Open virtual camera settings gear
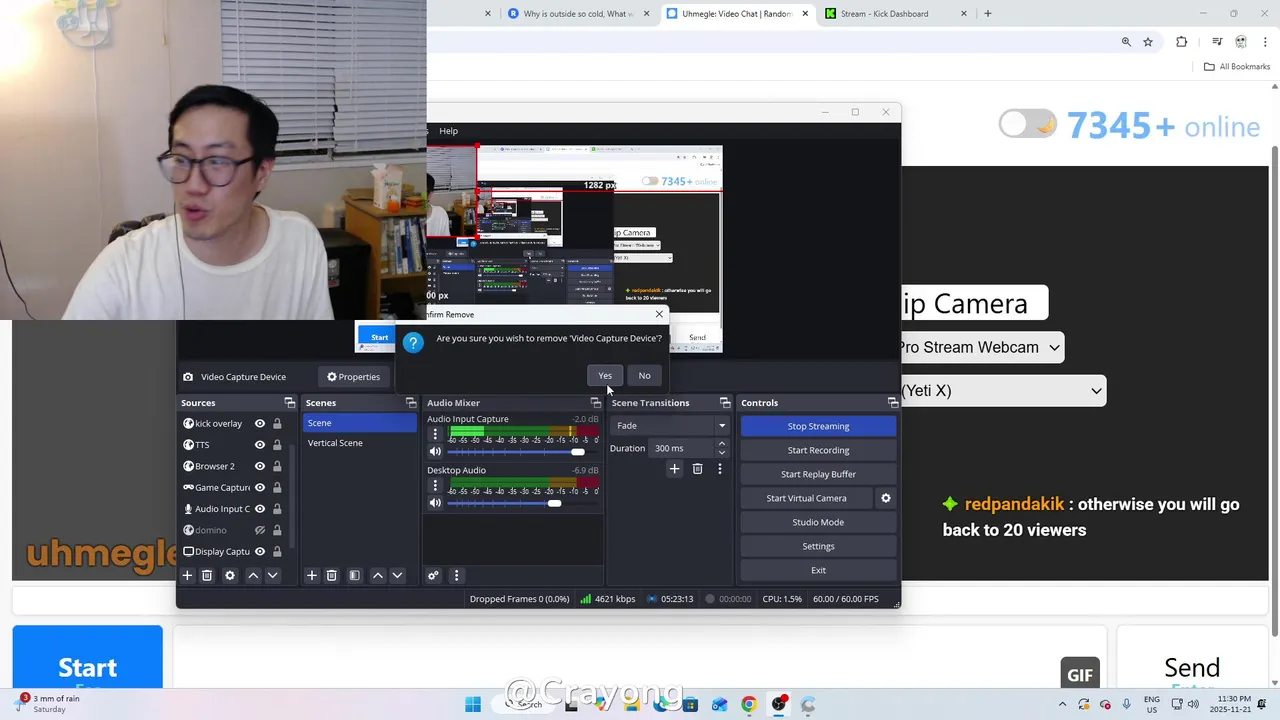 tap(885, 498)
